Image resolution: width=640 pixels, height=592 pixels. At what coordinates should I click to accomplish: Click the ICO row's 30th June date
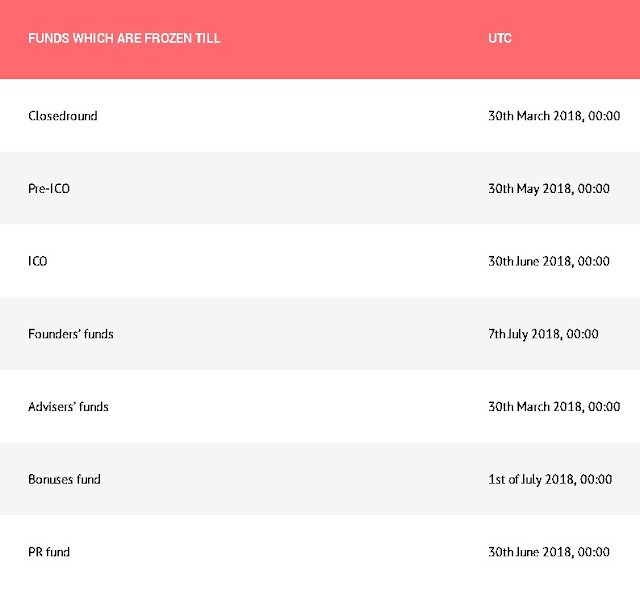tap(548, 262)
